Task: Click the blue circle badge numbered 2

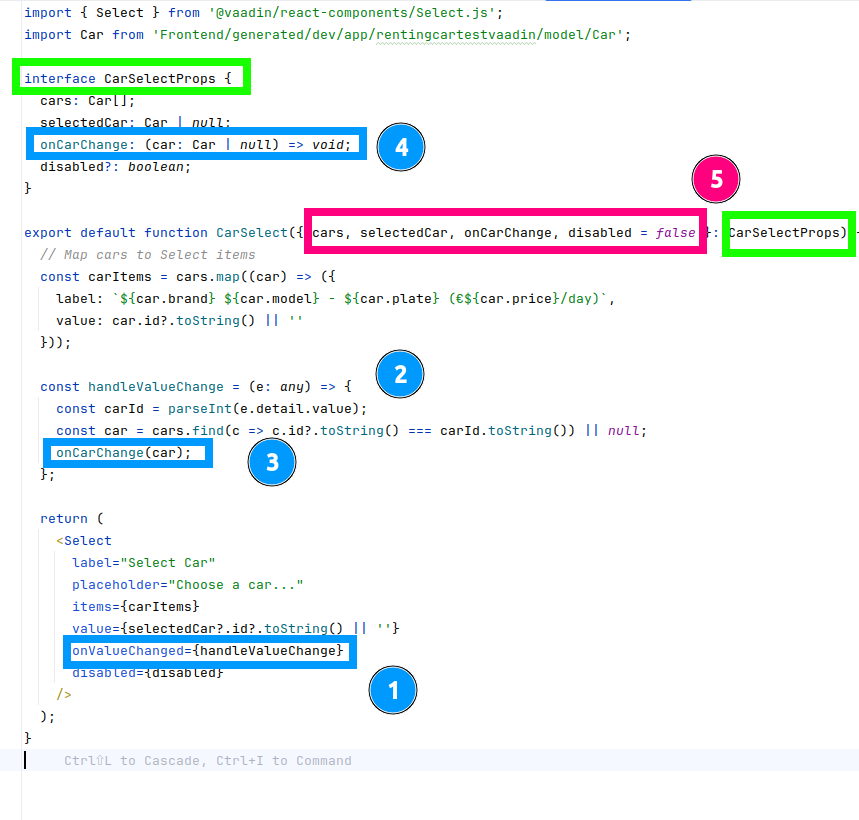Action: (400, 375)
